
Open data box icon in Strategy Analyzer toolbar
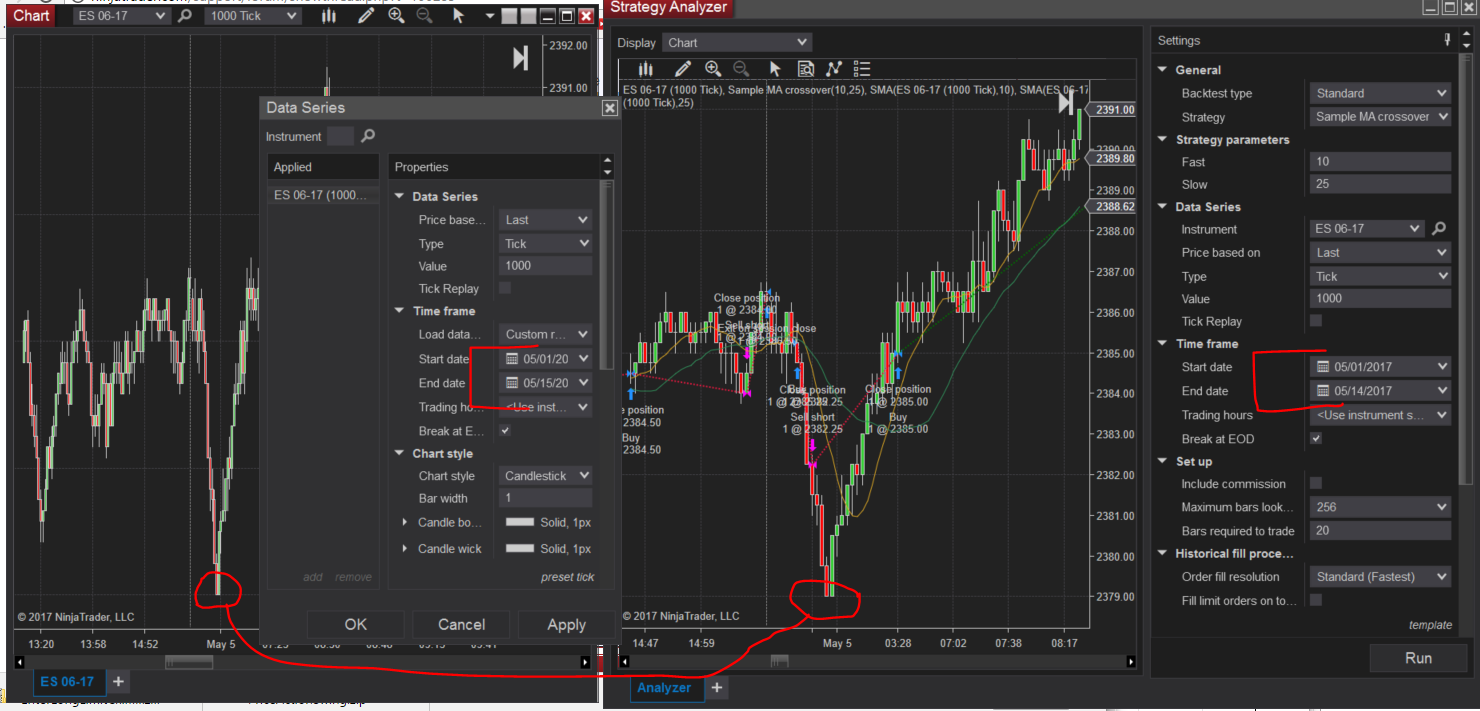pos(805,69)
